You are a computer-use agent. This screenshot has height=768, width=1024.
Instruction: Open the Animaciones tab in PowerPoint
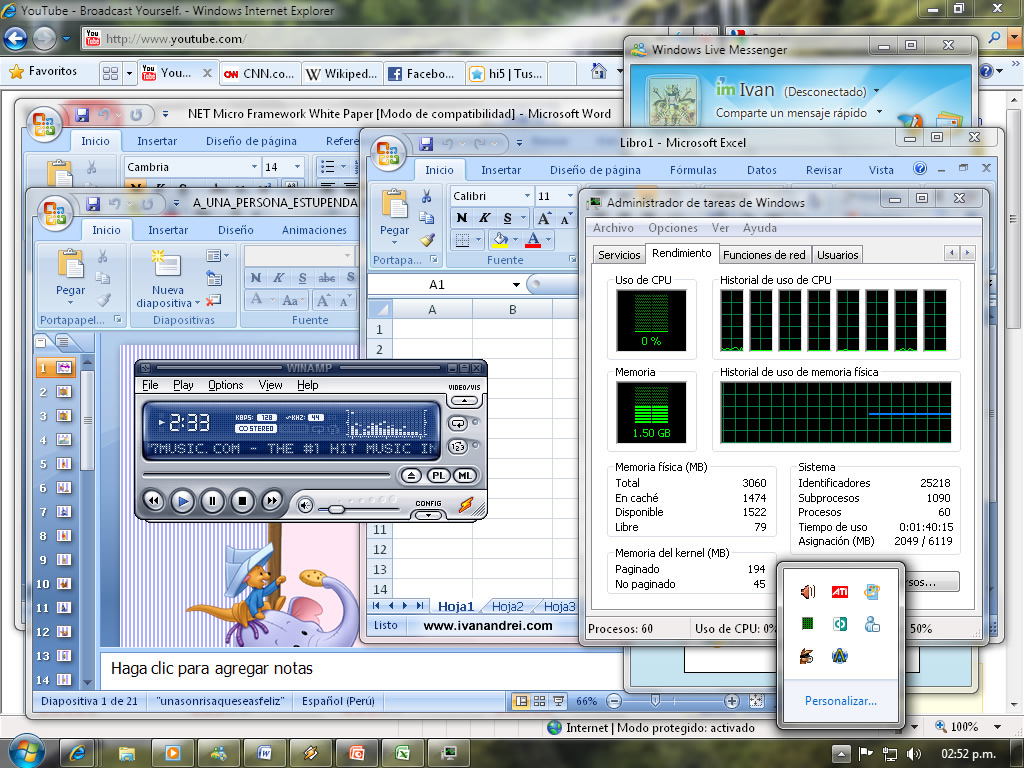(314, 230)
